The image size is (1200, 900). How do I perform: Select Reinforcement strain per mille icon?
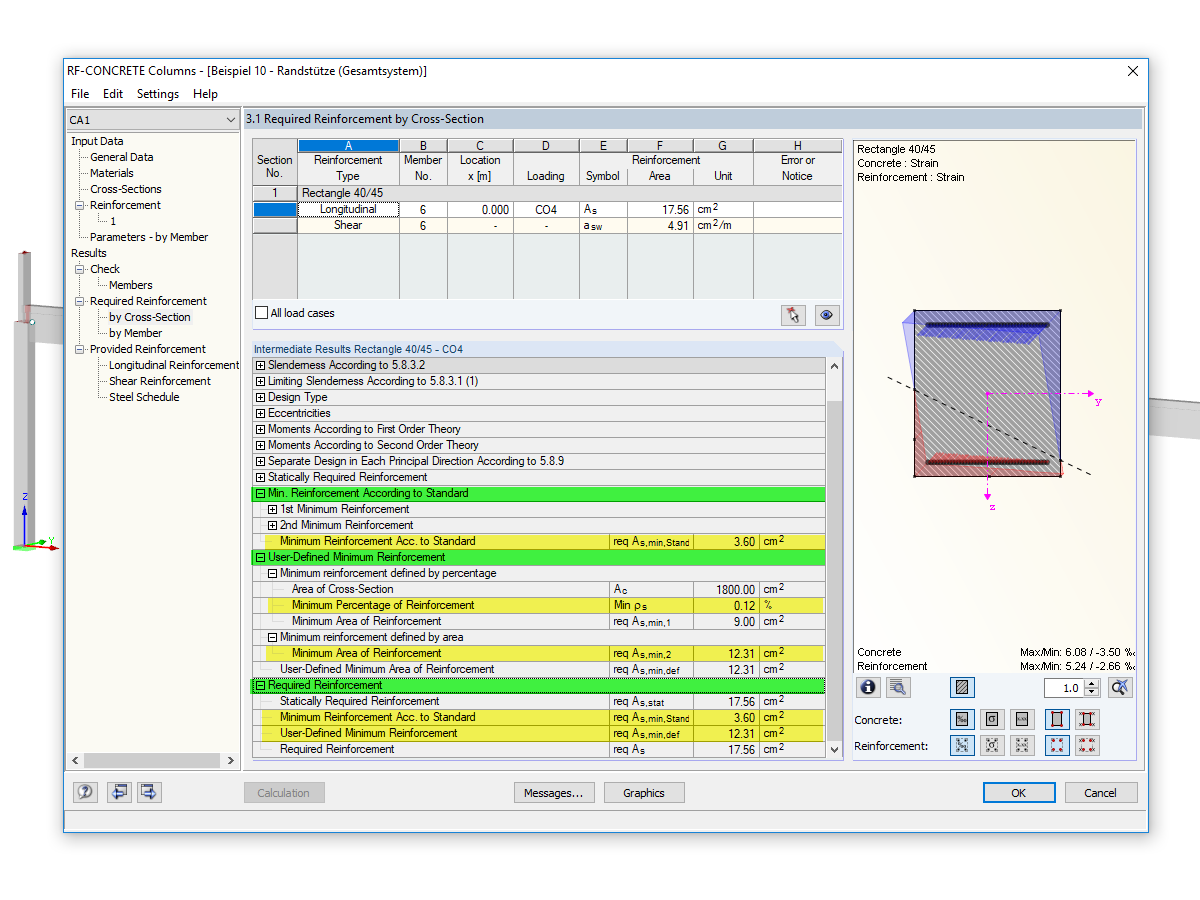point(962,746)
